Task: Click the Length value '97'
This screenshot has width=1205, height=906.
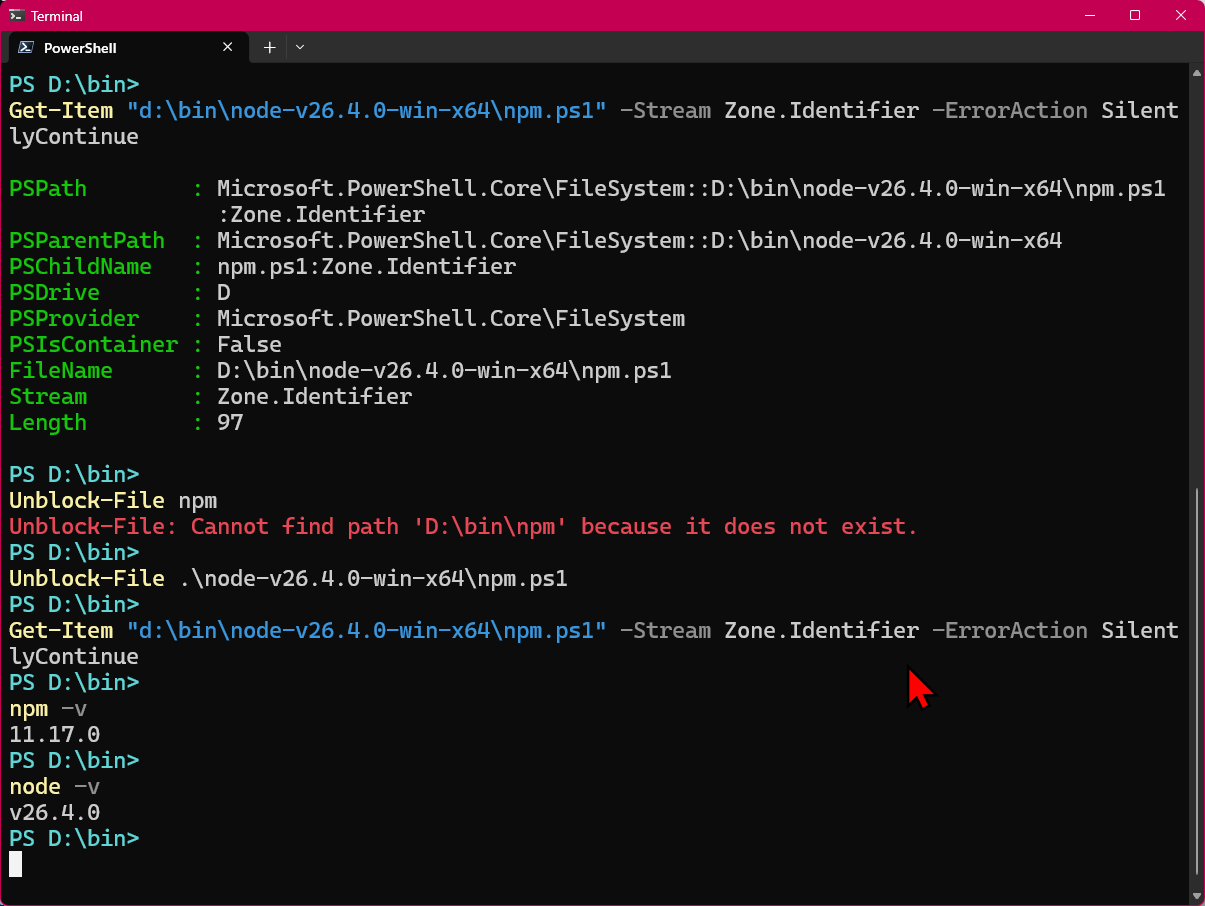Action: 231,423
